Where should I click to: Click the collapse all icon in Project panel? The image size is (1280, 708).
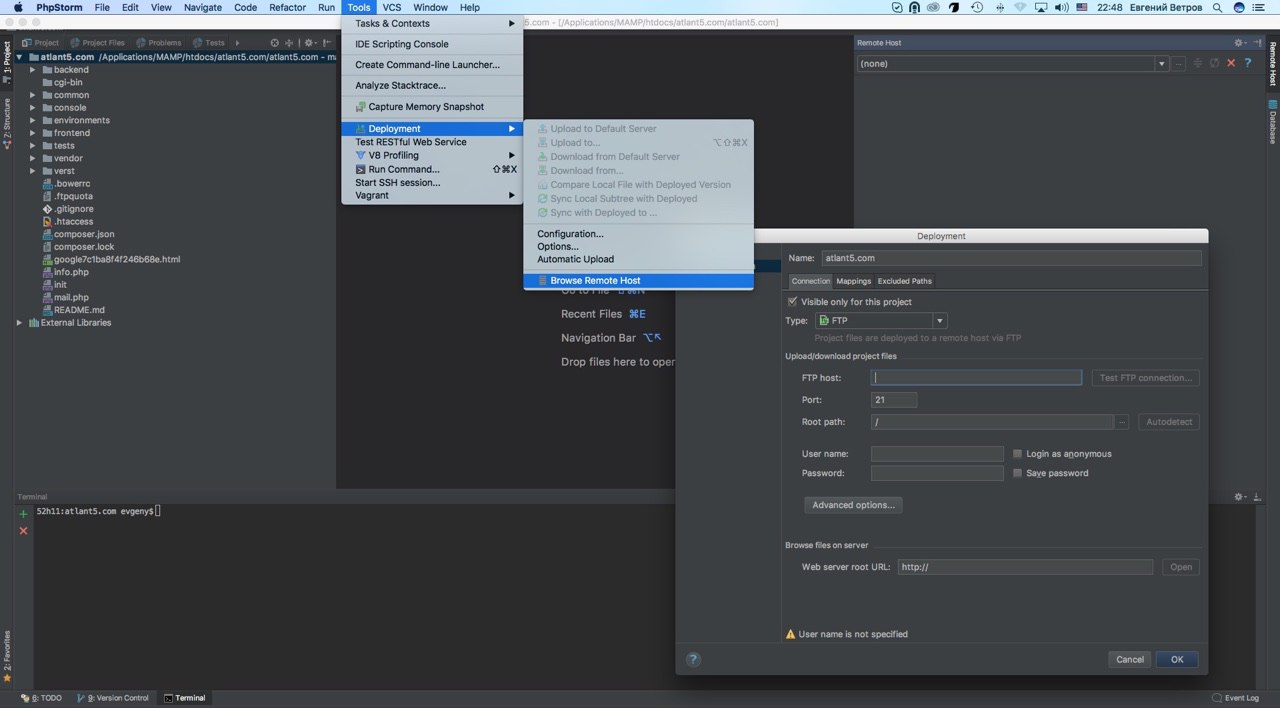tap(289, 43)
